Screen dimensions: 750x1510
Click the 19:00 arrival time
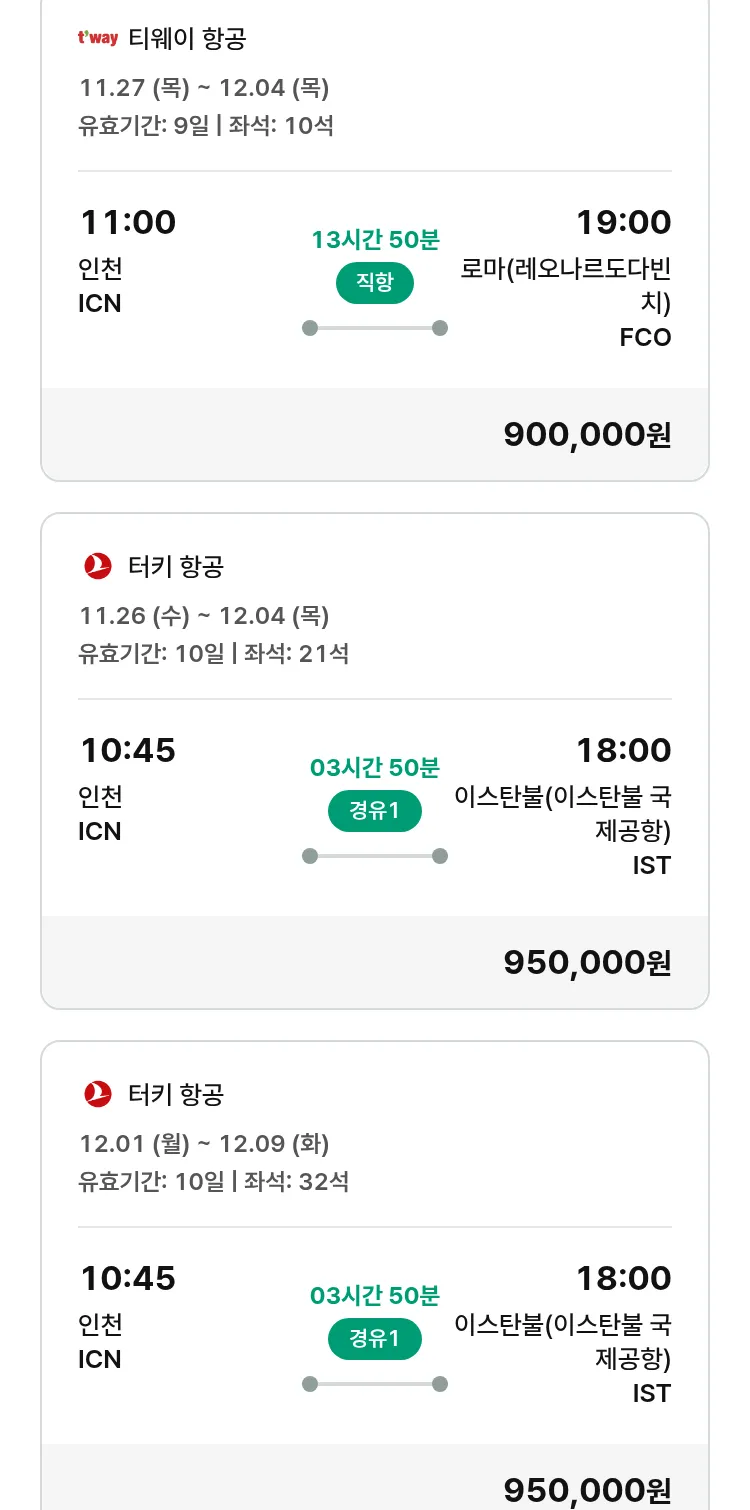(623, 222)
